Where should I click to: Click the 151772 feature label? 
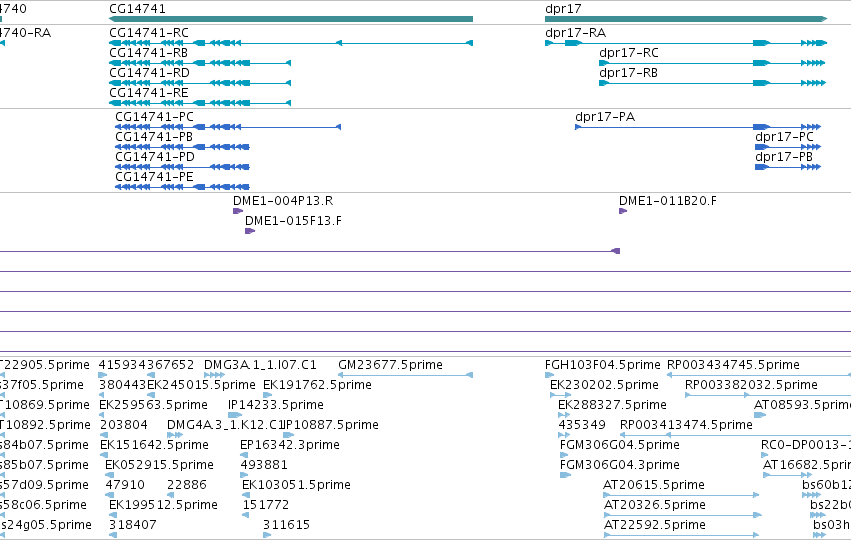click(265, 505)
